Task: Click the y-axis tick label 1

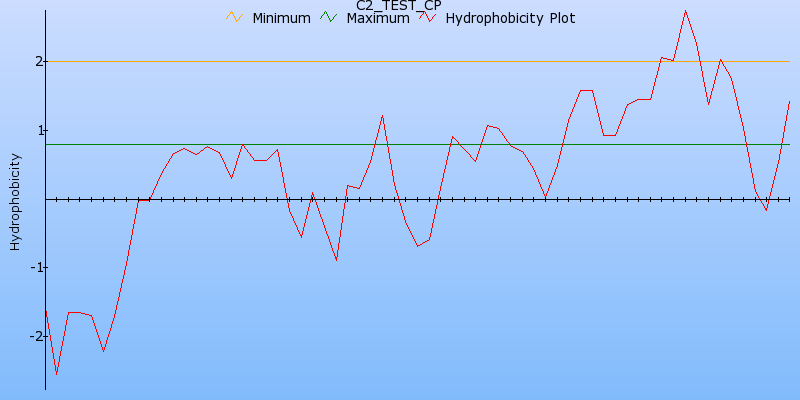Action: click(x=39, y=130)
